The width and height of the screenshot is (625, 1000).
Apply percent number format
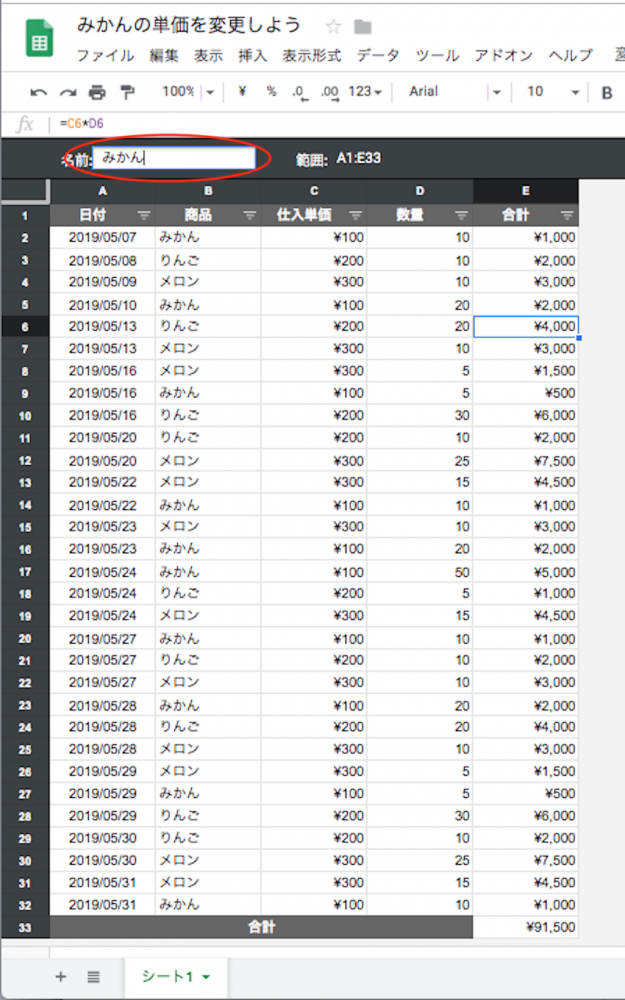coord(271,92)
